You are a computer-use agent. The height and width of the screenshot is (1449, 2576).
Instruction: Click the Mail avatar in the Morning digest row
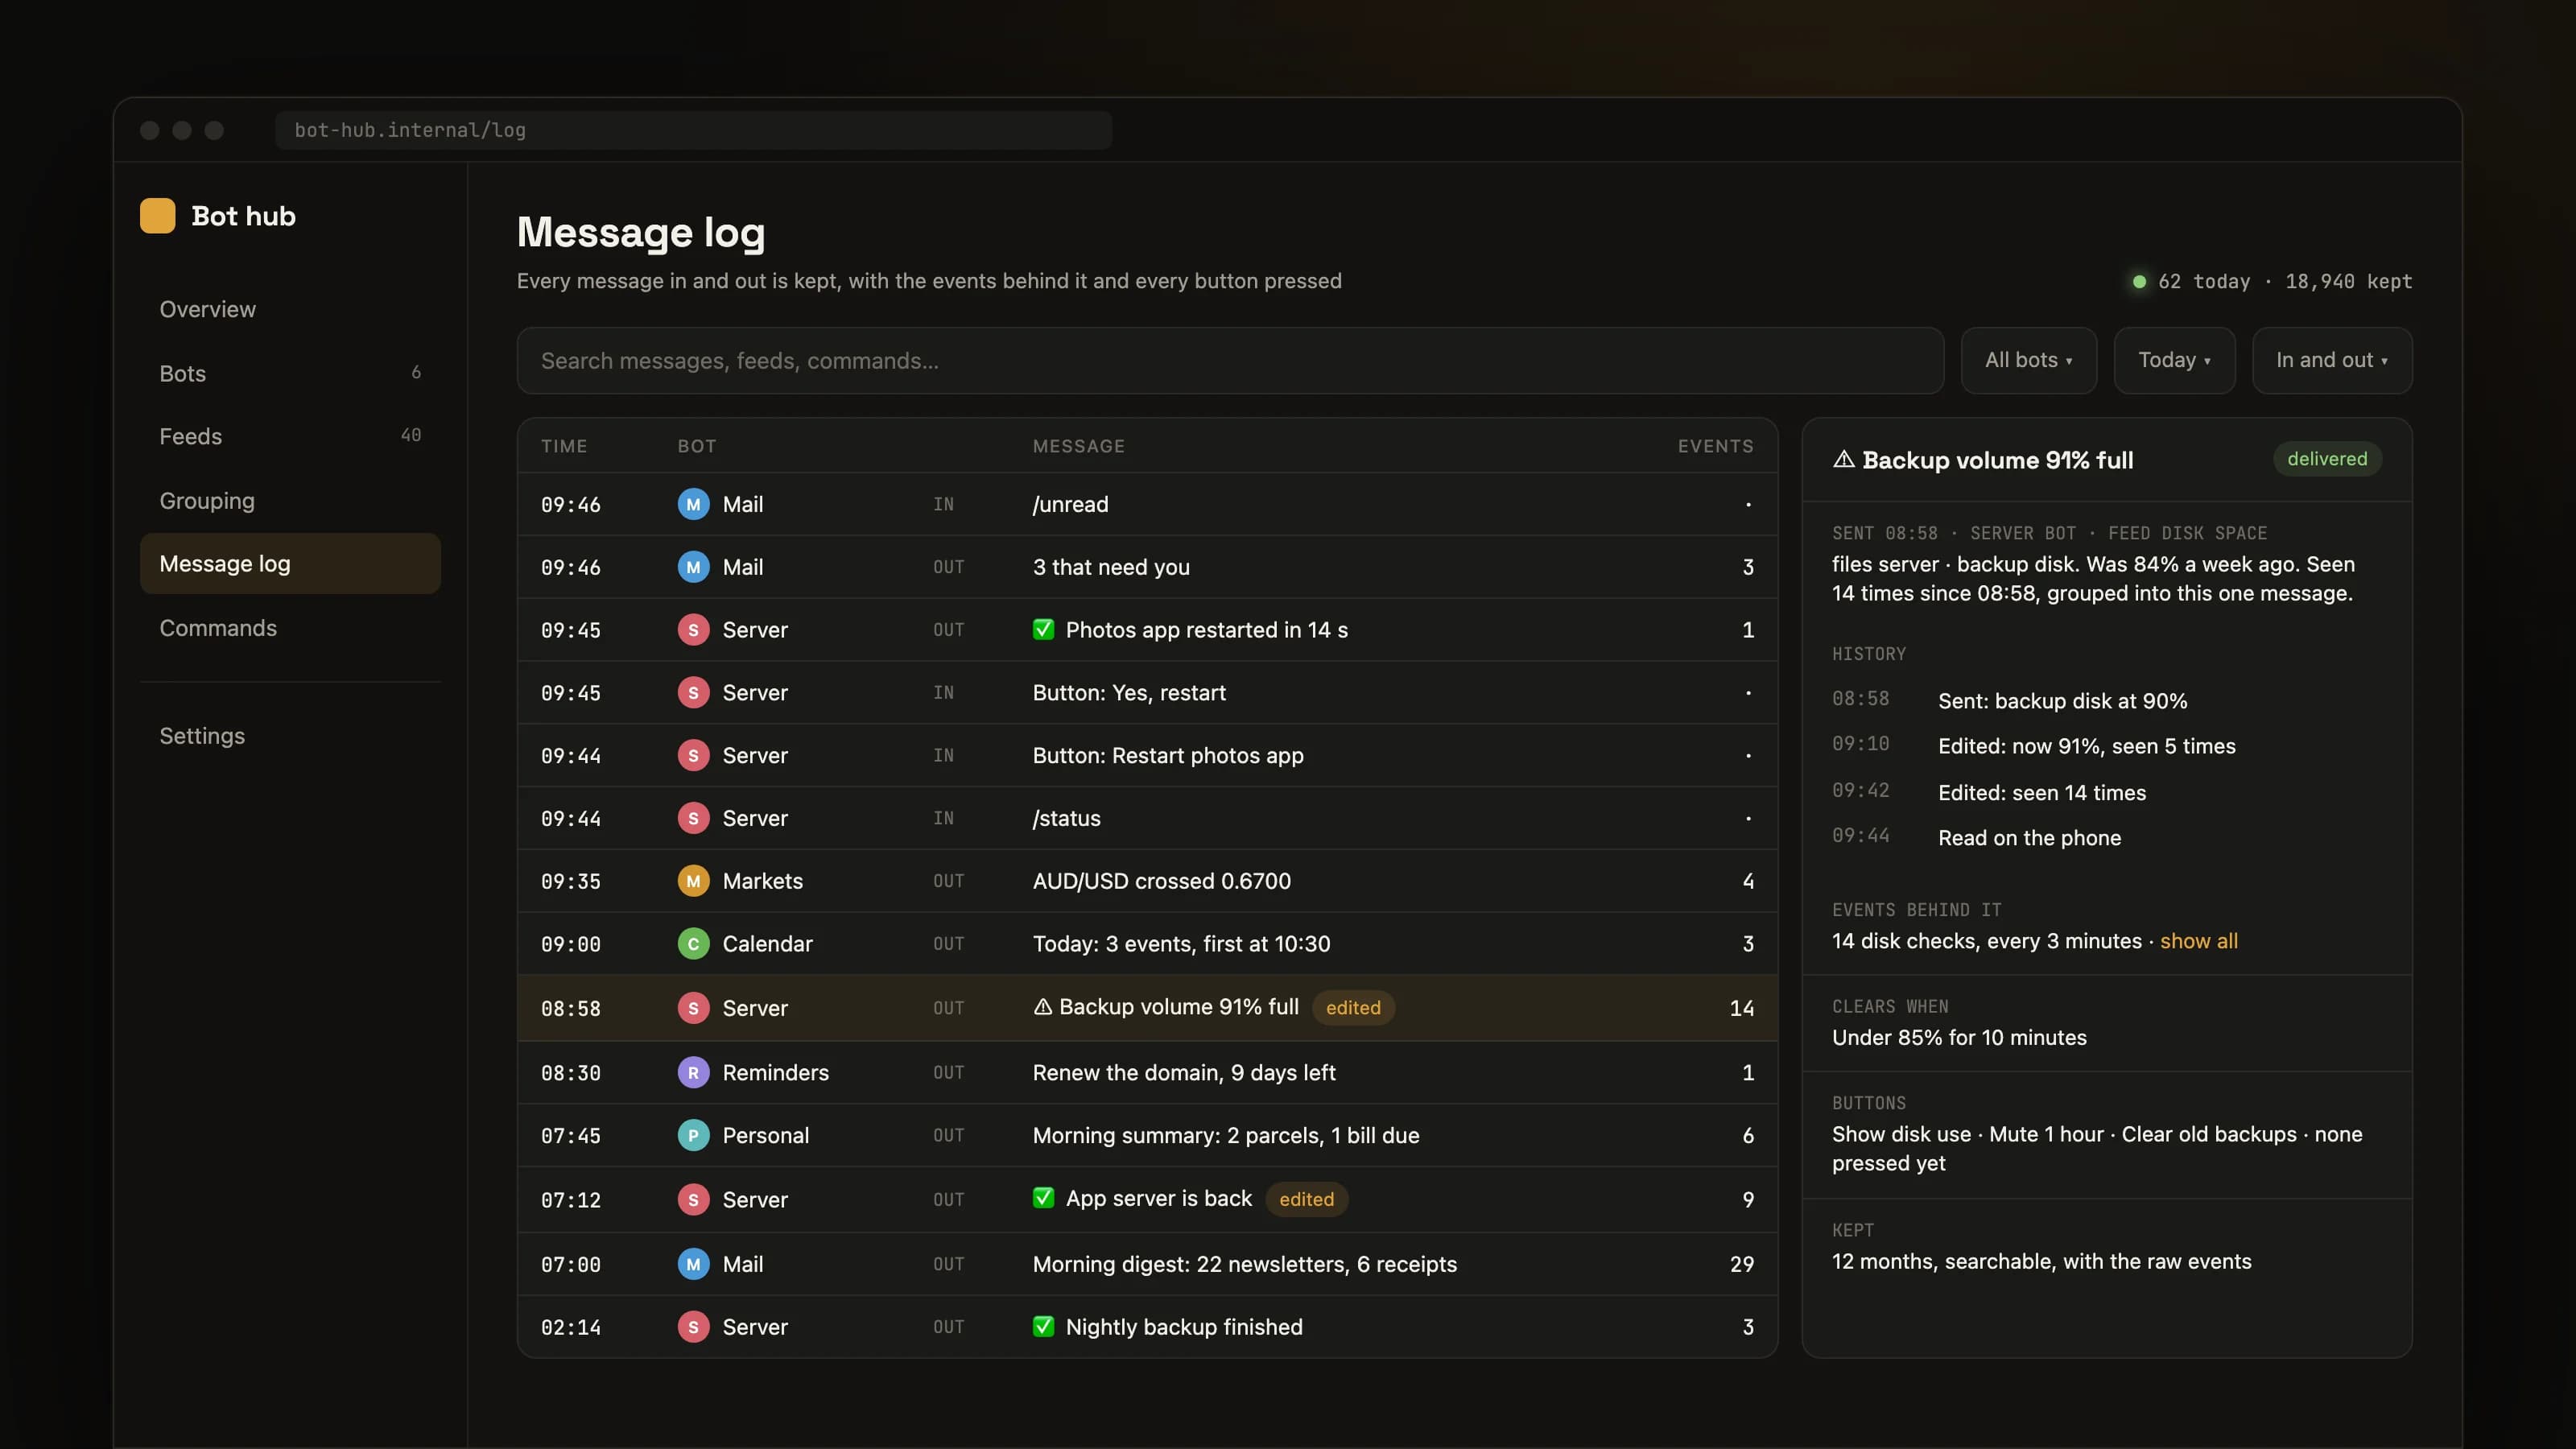[x=693, y=1264]
